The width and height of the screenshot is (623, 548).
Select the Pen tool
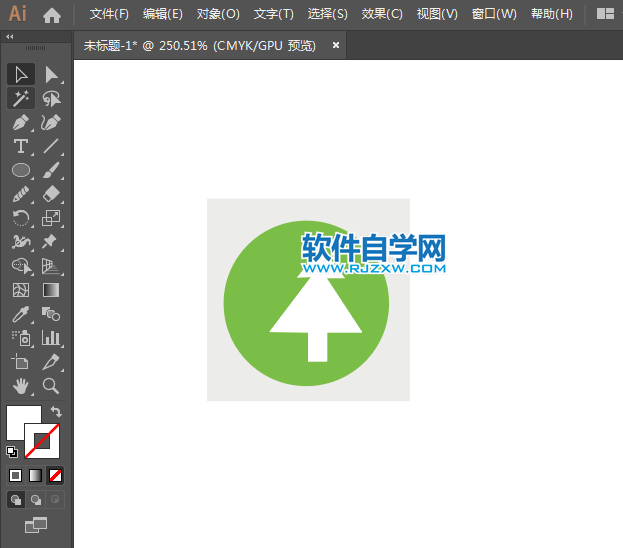point(21,122)
